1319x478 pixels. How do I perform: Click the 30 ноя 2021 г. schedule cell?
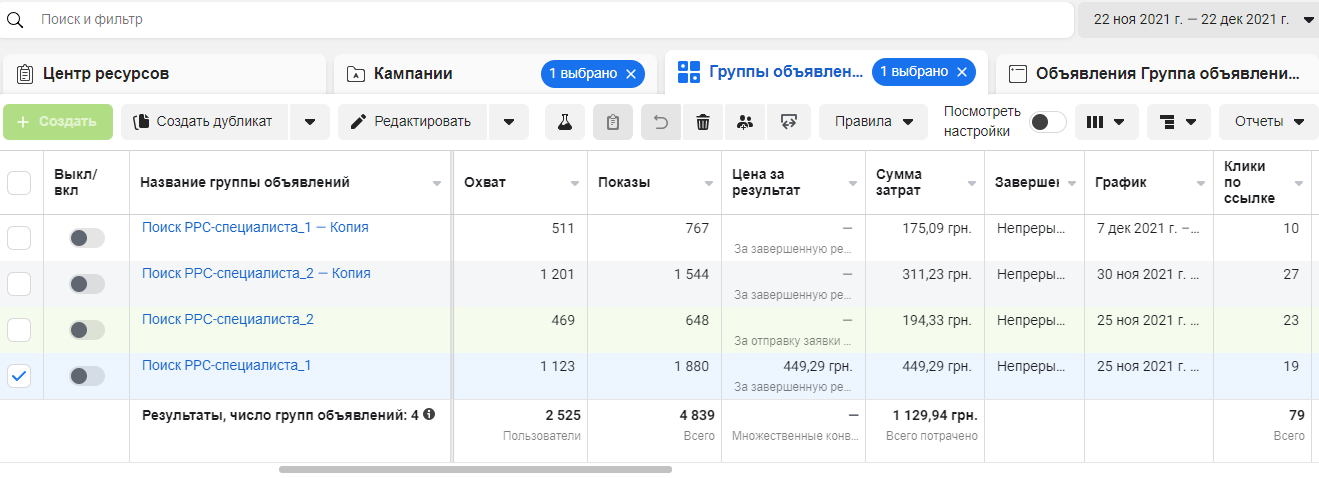pyautogui.click(x=1146, y=274)
